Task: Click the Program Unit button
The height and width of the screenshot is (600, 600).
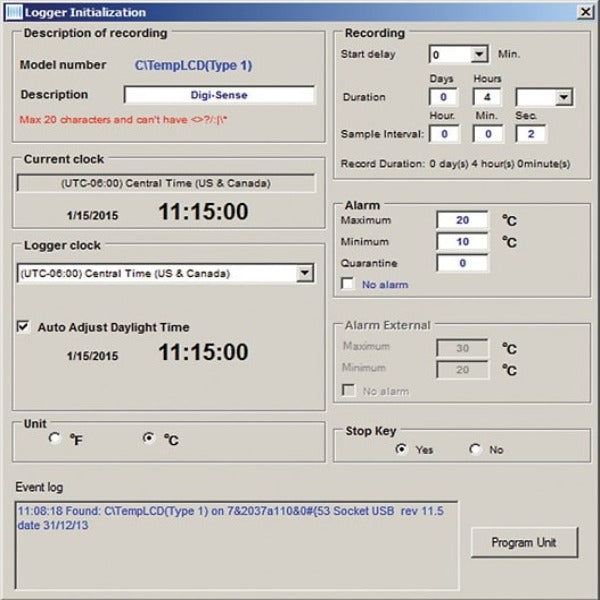Action: coord(526,542)
